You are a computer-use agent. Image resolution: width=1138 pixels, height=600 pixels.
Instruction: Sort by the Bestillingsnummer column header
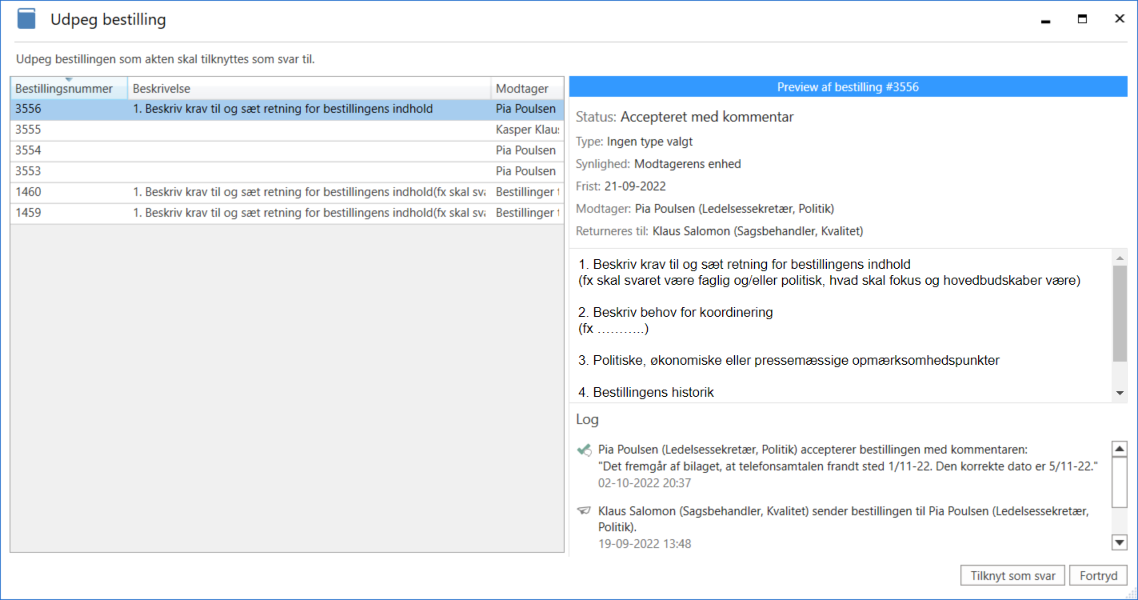pos(68,90)
